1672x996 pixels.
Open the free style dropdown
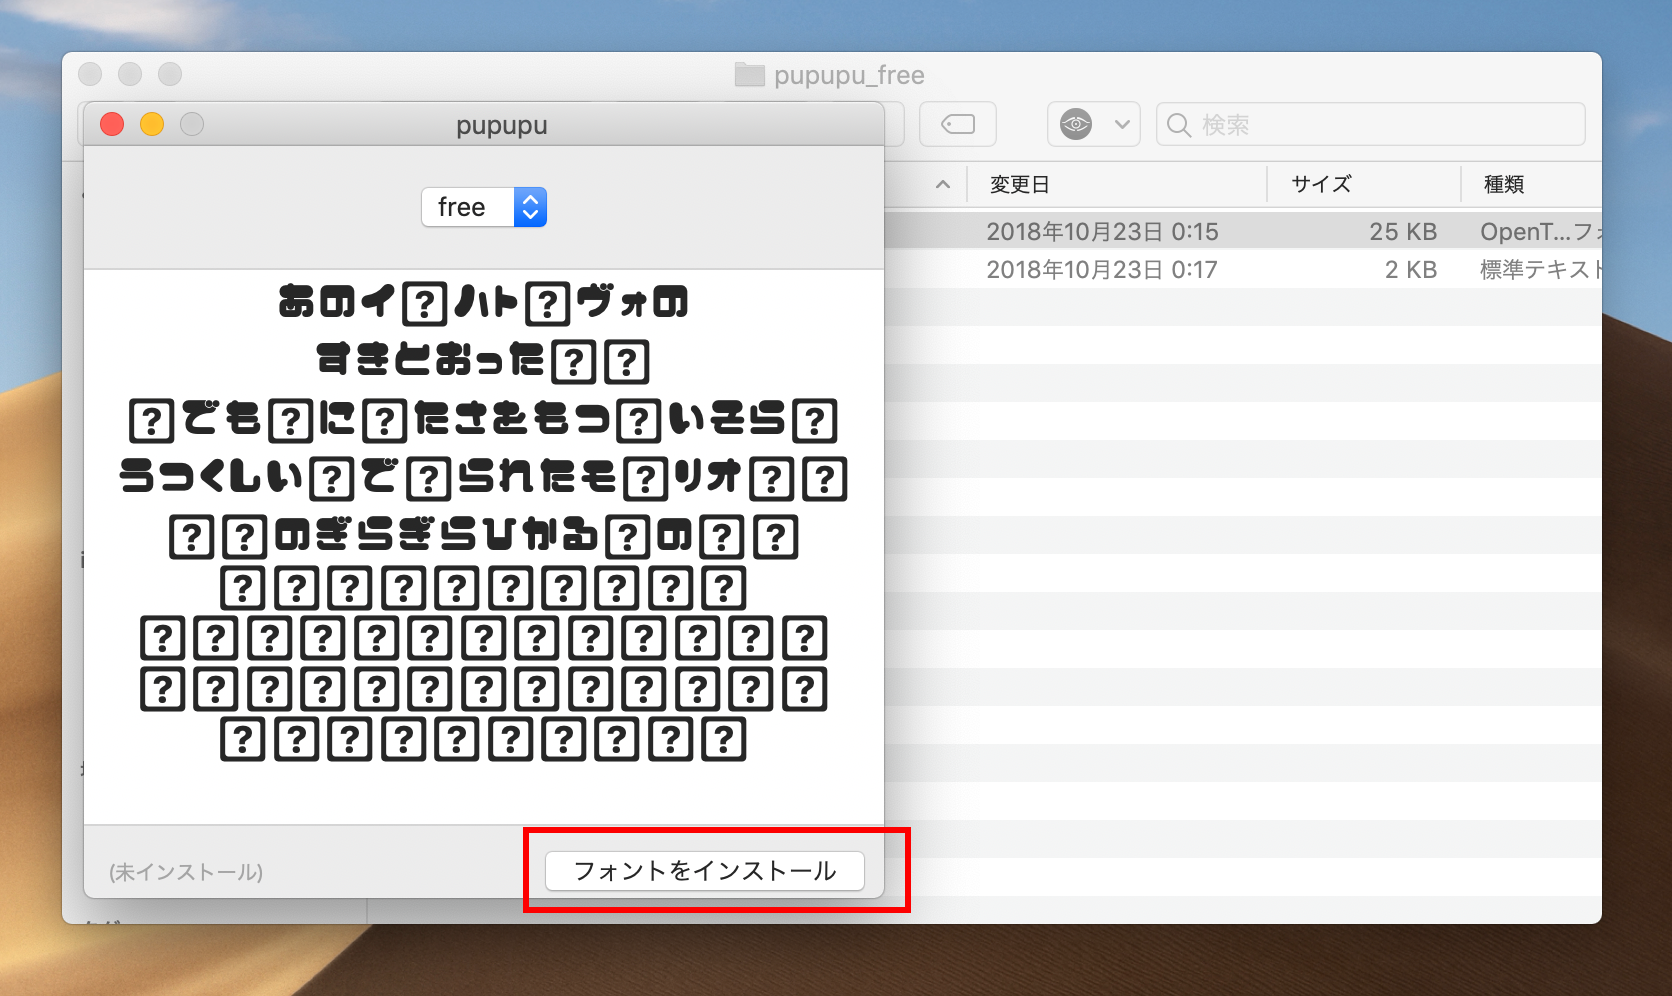coord(484,207)
